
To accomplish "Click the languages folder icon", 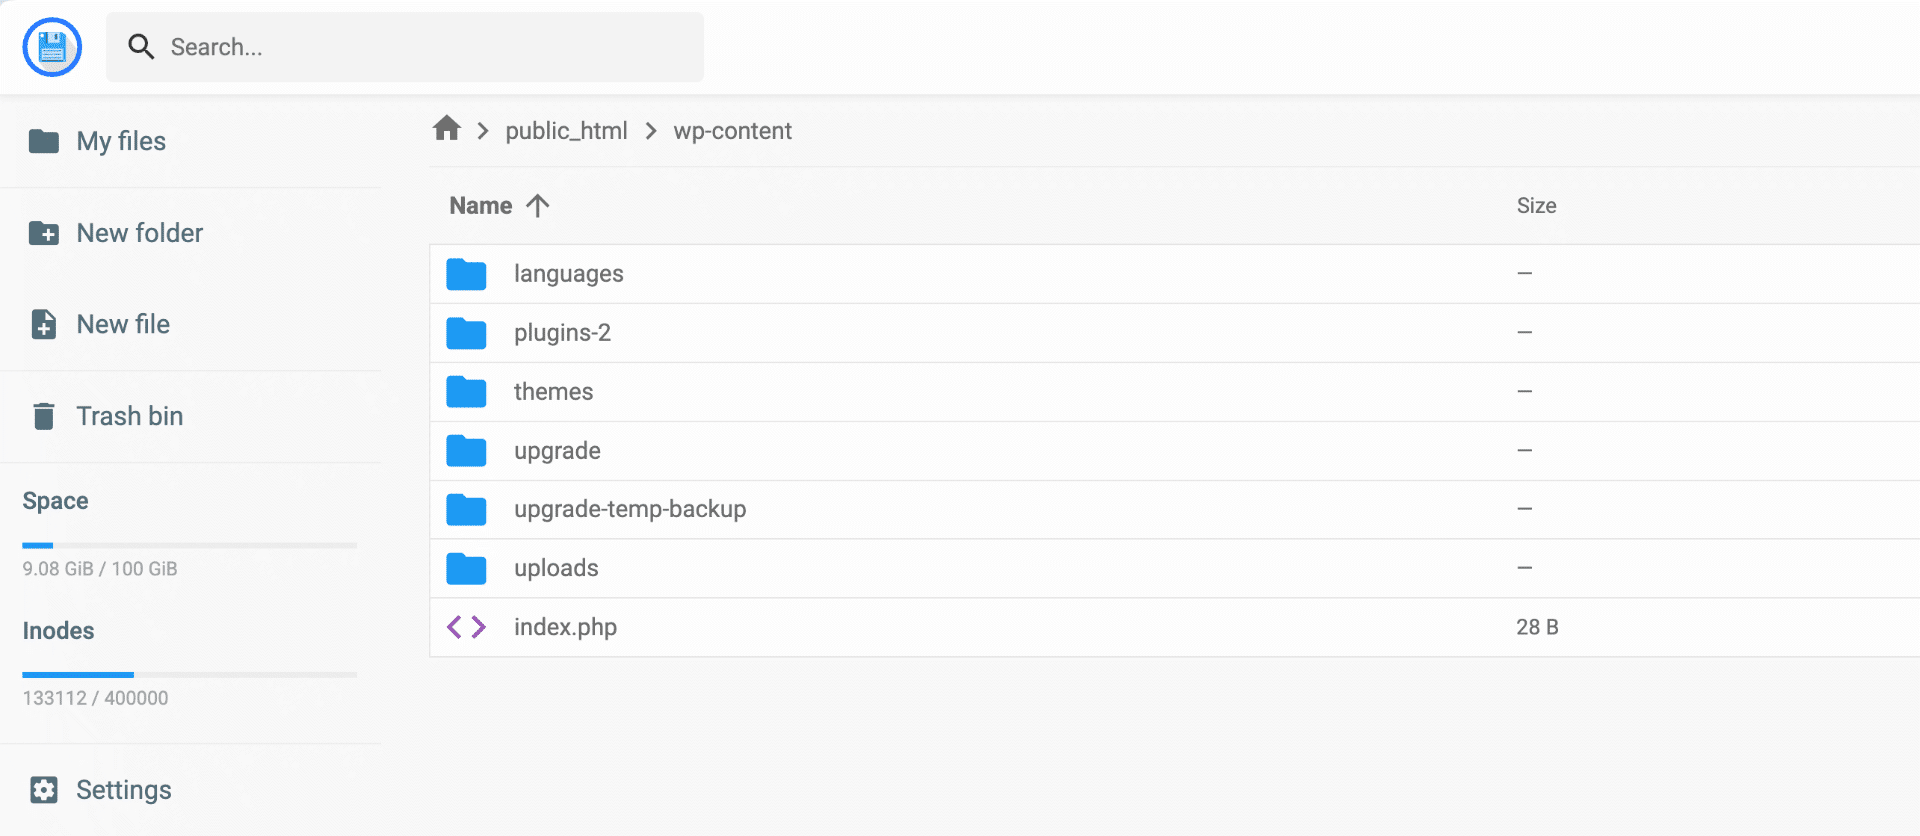I will pyautogui.click(x=466, y=274).
